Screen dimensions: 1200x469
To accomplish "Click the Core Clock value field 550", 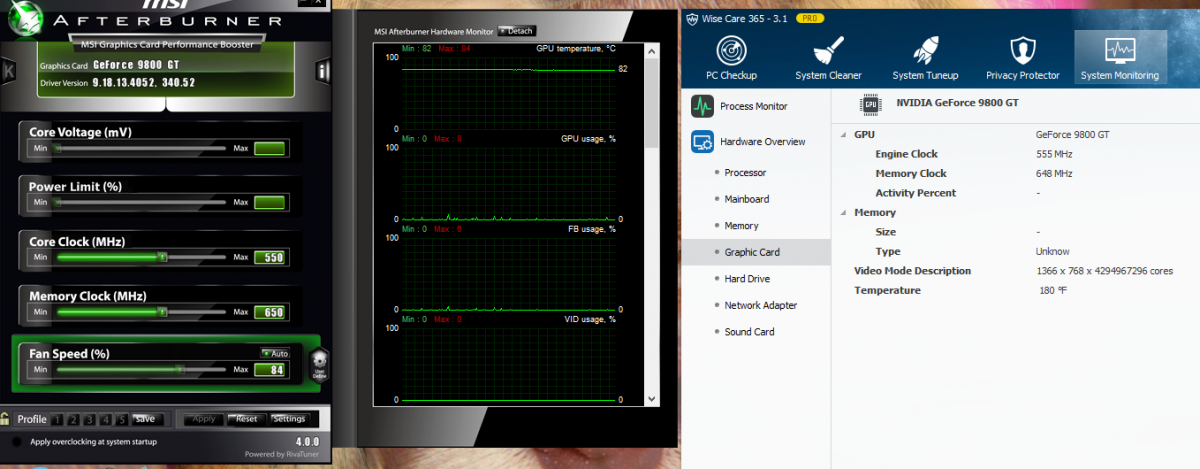I will pyautogui.click(x=270, y=257).
